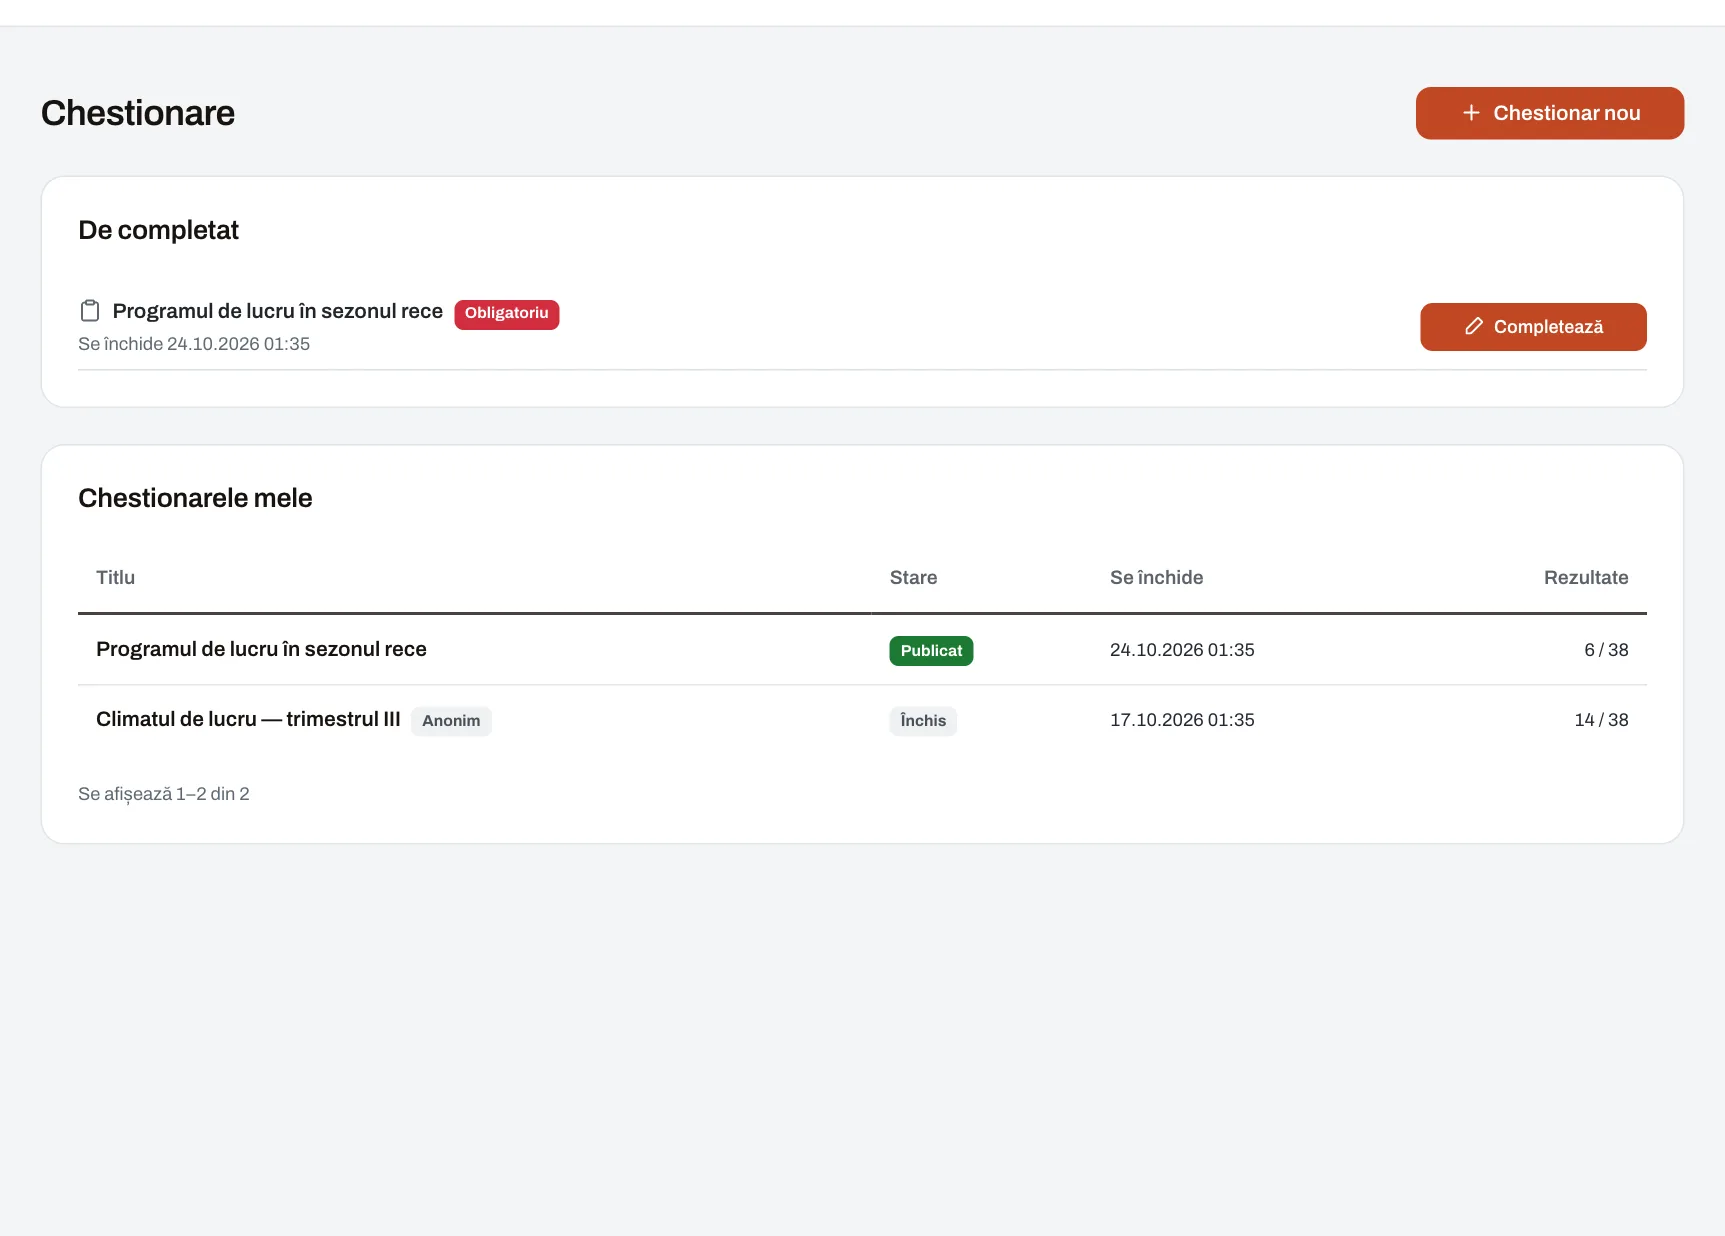Select the date 24.10.2026 01:35 in the table

tap(1182, 650)
